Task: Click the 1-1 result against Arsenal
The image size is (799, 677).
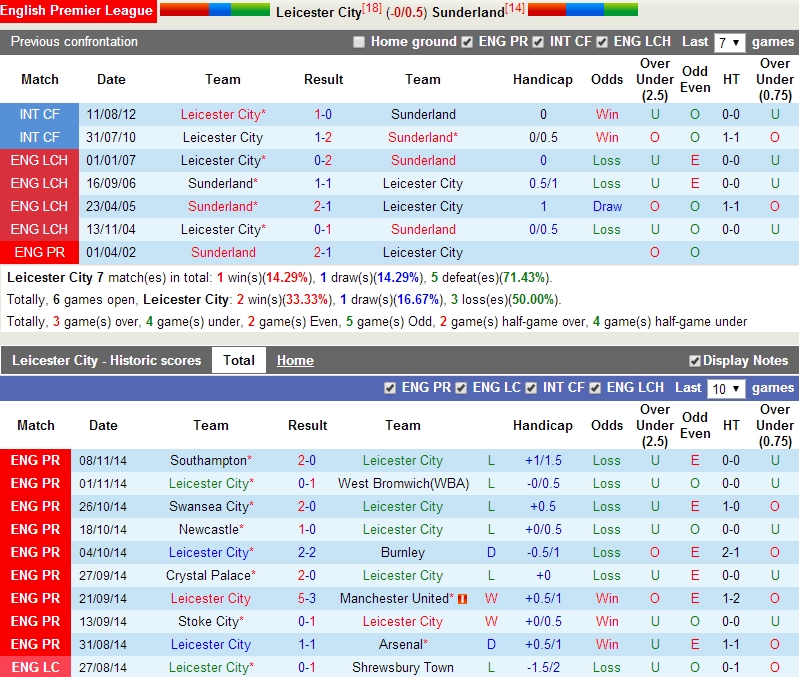Action: (307, 644)
